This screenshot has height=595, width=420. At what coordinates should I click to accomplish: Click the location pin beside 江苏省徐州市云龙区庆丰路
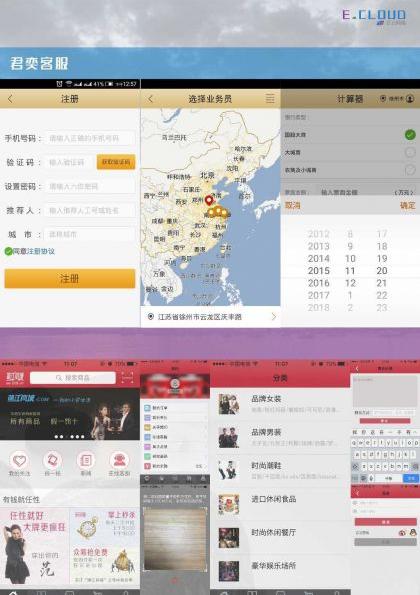[x=151, y=316]
